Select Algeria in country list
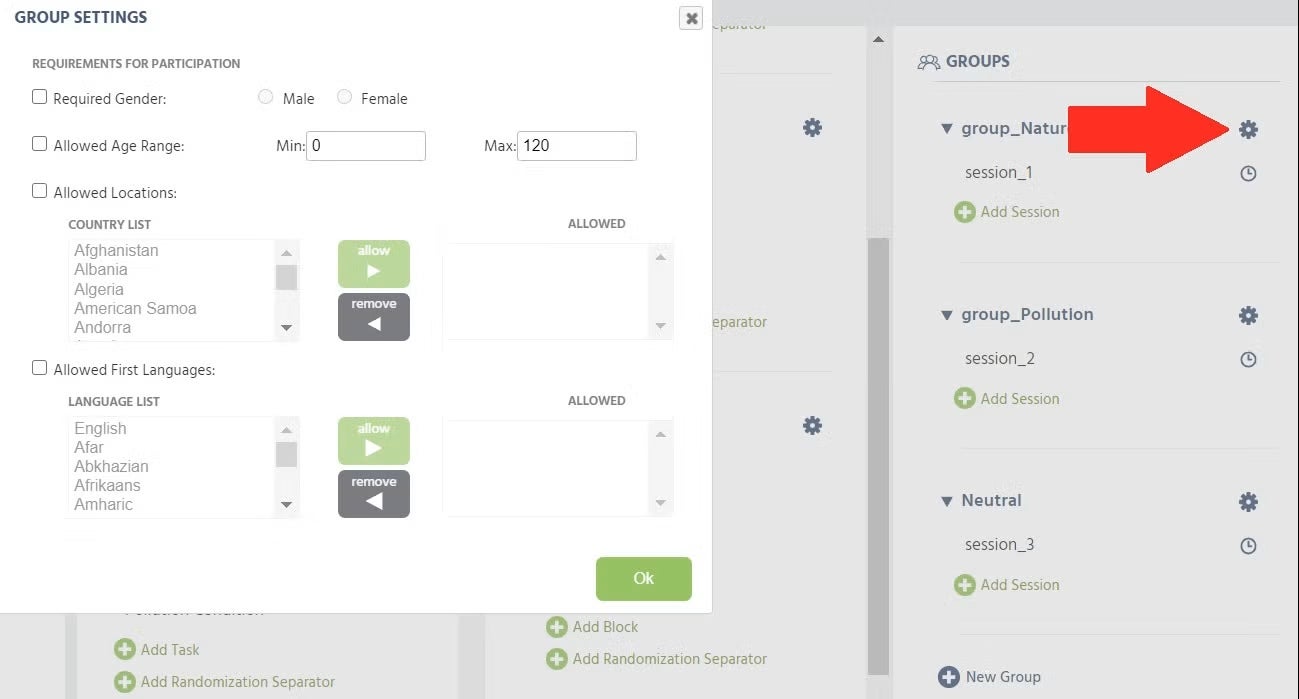The image size is (1299, 699). pyautogui.click(x=99, y=290)
